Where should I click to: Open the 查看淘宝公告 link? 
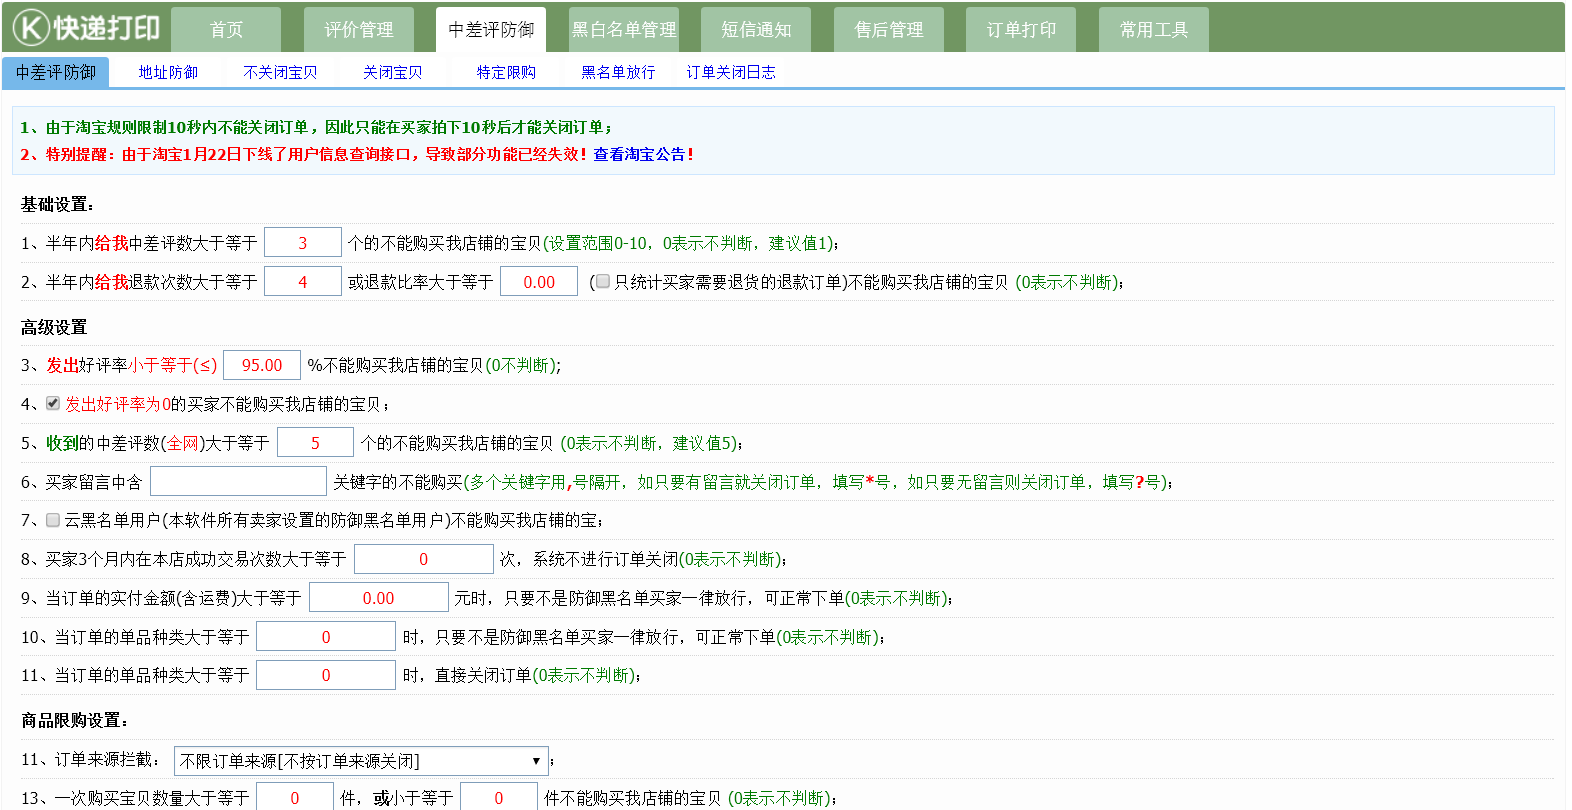pos(639,154)
